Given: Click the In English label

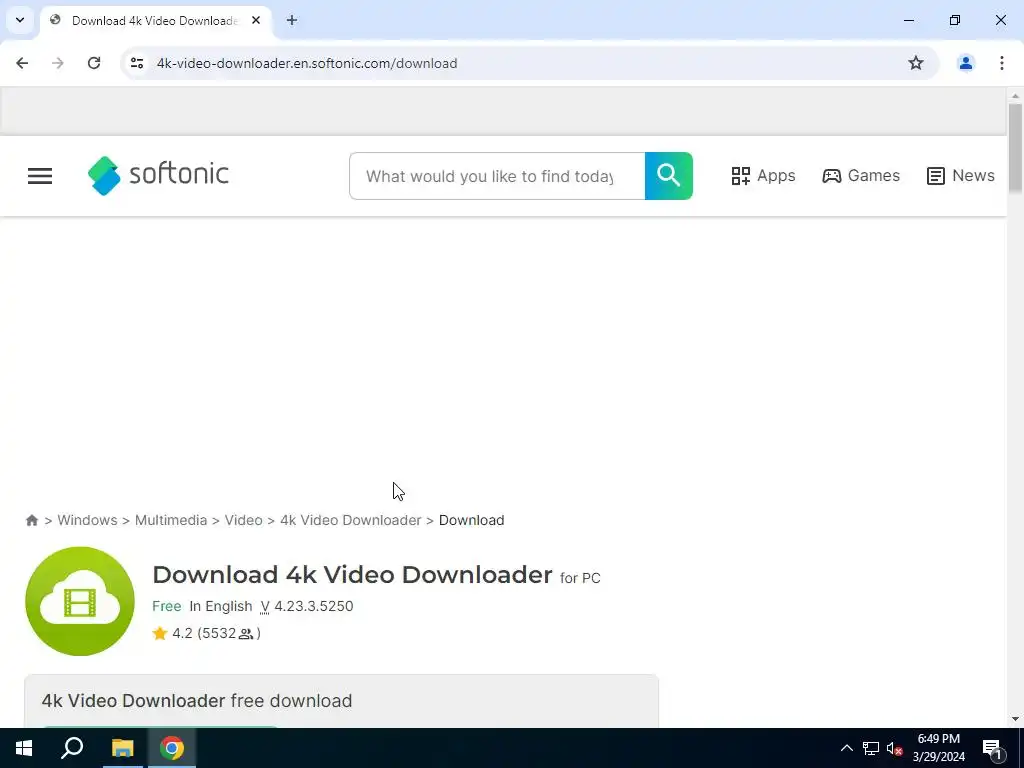Looking at the screenshot, I should (x=221, y=606).
